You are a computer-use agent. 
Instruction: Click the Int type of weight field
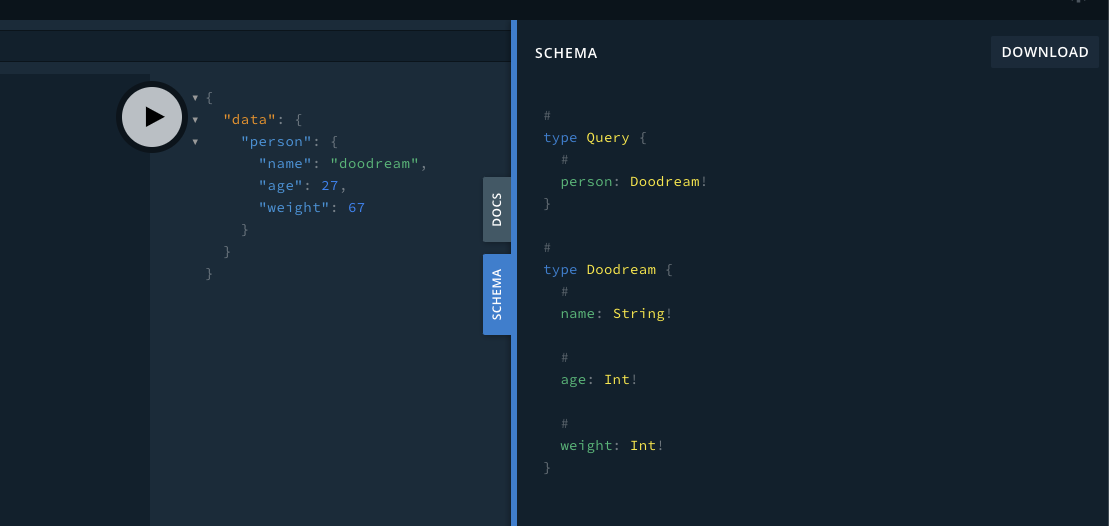(643, 445)
